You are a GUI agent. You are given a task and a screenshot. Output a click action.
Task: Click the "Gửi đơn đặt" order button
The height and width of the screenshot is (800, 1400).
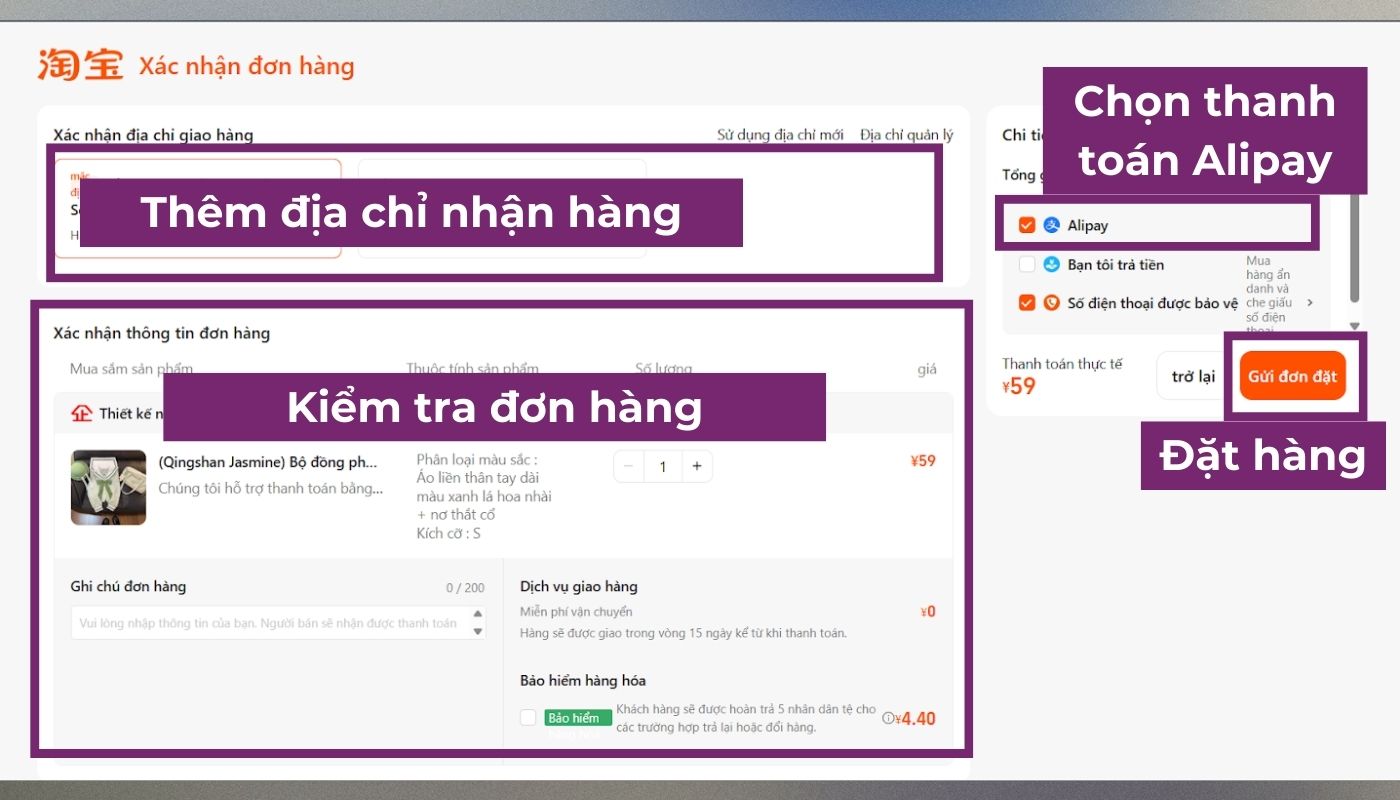pyautogui.click(x=1292, y=376)
